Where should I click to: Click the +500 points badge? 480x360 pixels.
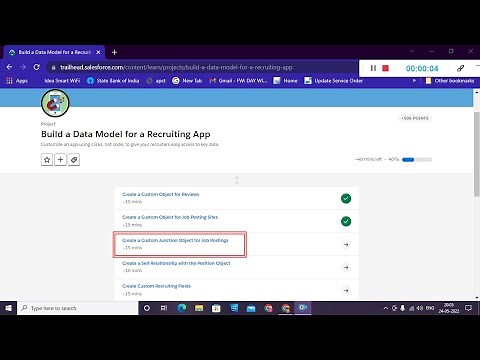point(415,118)
